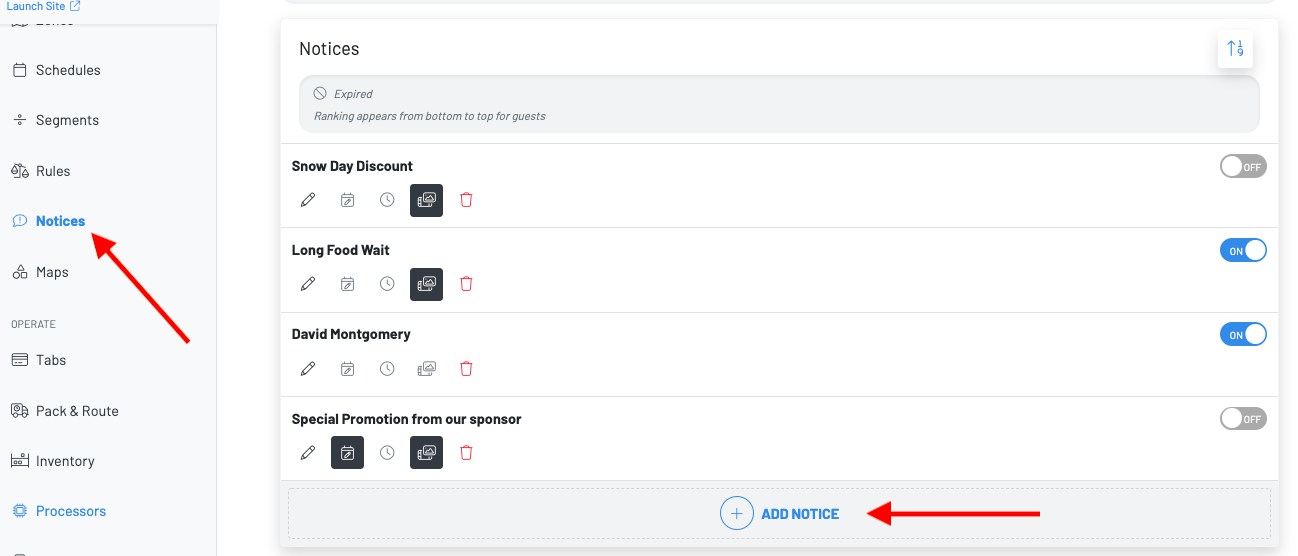The height and width of the screenshot is (556, 1298).
Task: Delete the Long Food Wait notice
Action: [x=466, y=284]
